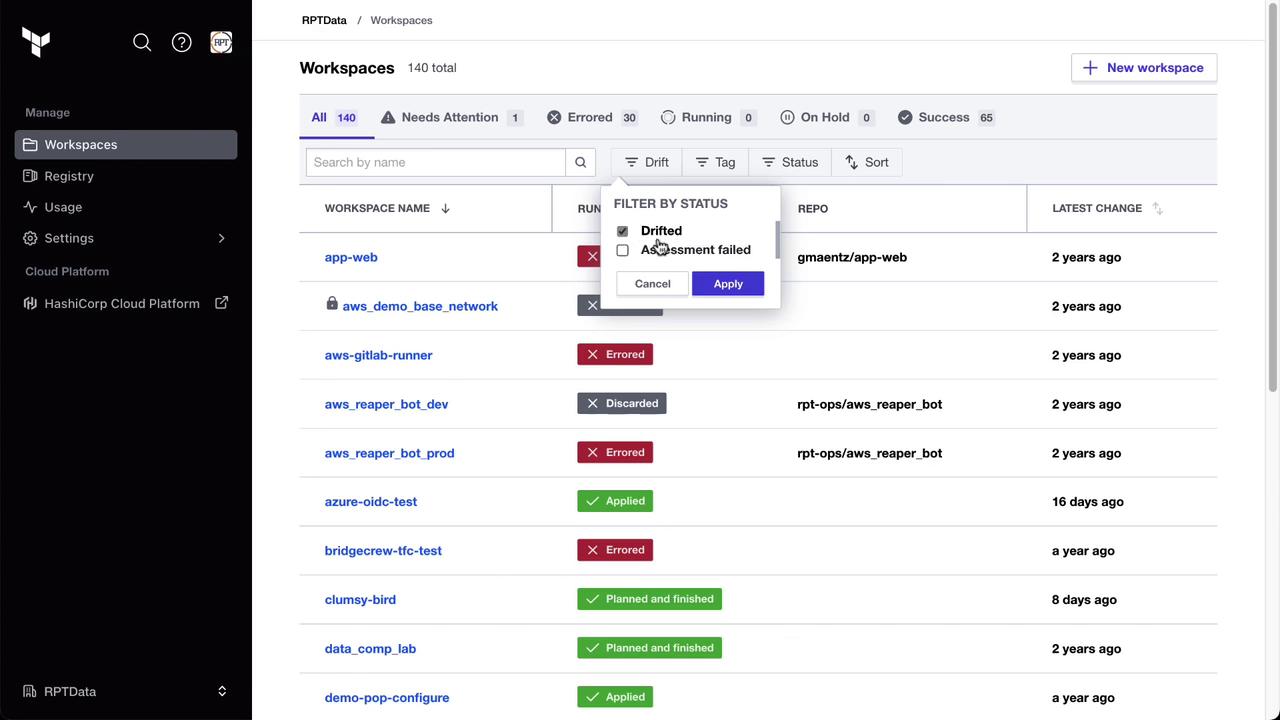Click the lock icon beside aws_demo_base_network

pos(332,304)
